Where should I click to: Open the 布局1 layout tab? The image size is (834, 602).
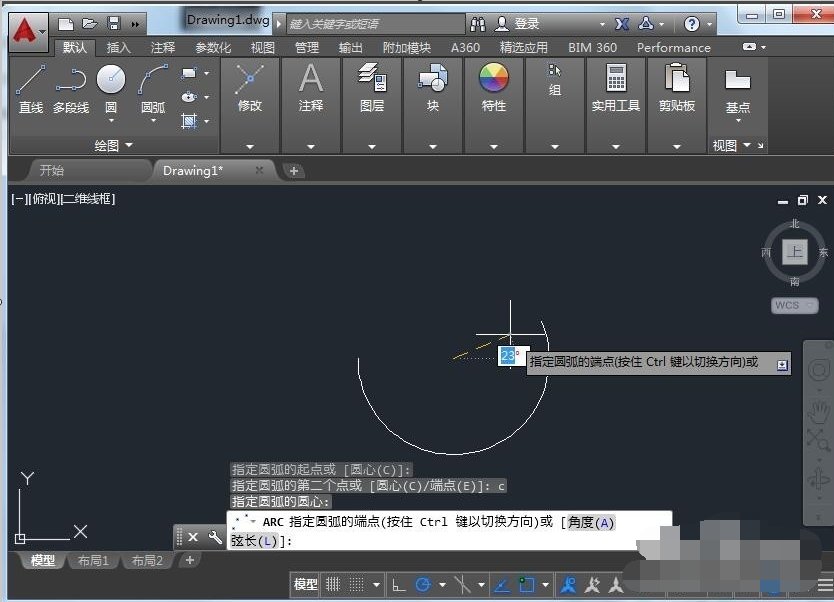click(94, 561)
